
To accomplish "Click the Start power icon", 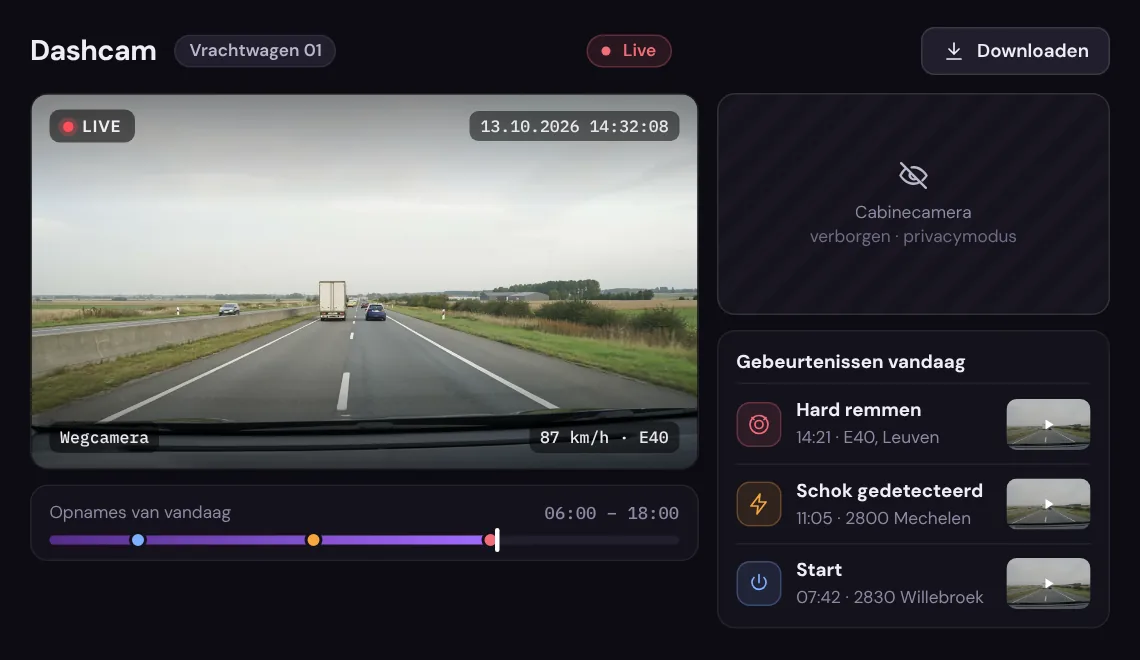I will (x=758, y=583).
